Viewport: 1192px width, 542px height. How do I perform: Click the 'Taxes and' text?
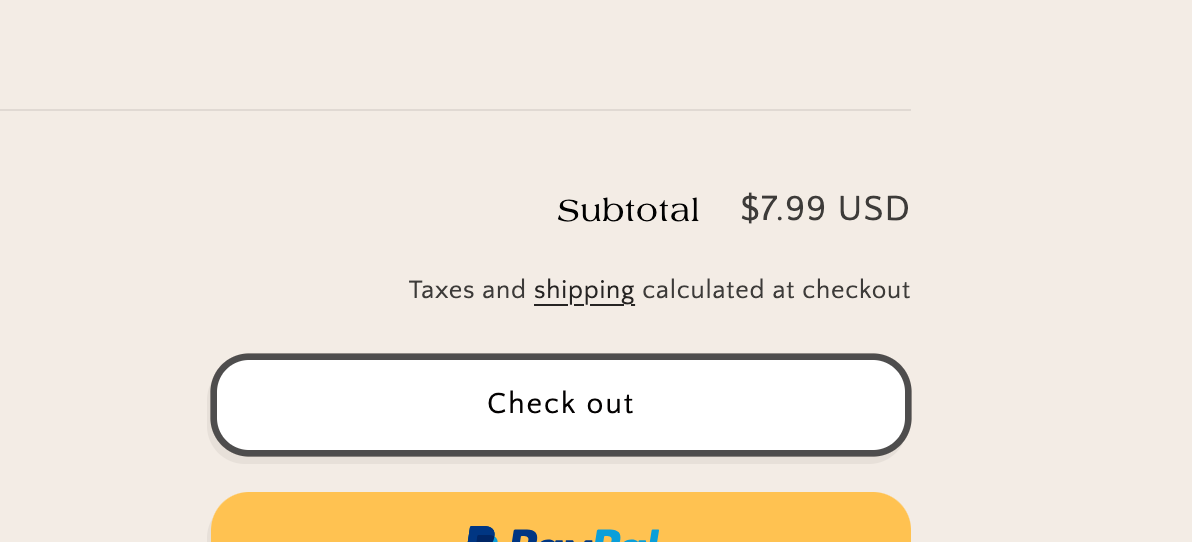point(467,291)
